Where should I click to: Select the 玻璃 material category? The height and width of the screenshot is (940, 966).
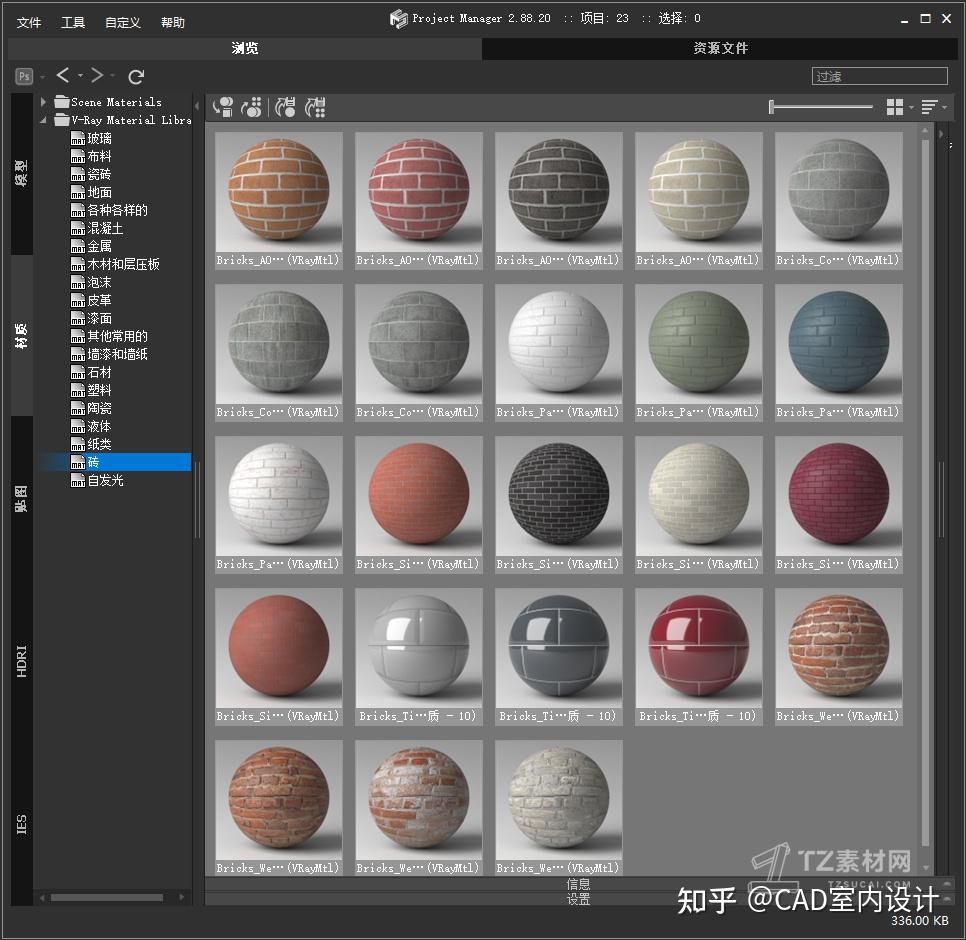click(101, 138)
